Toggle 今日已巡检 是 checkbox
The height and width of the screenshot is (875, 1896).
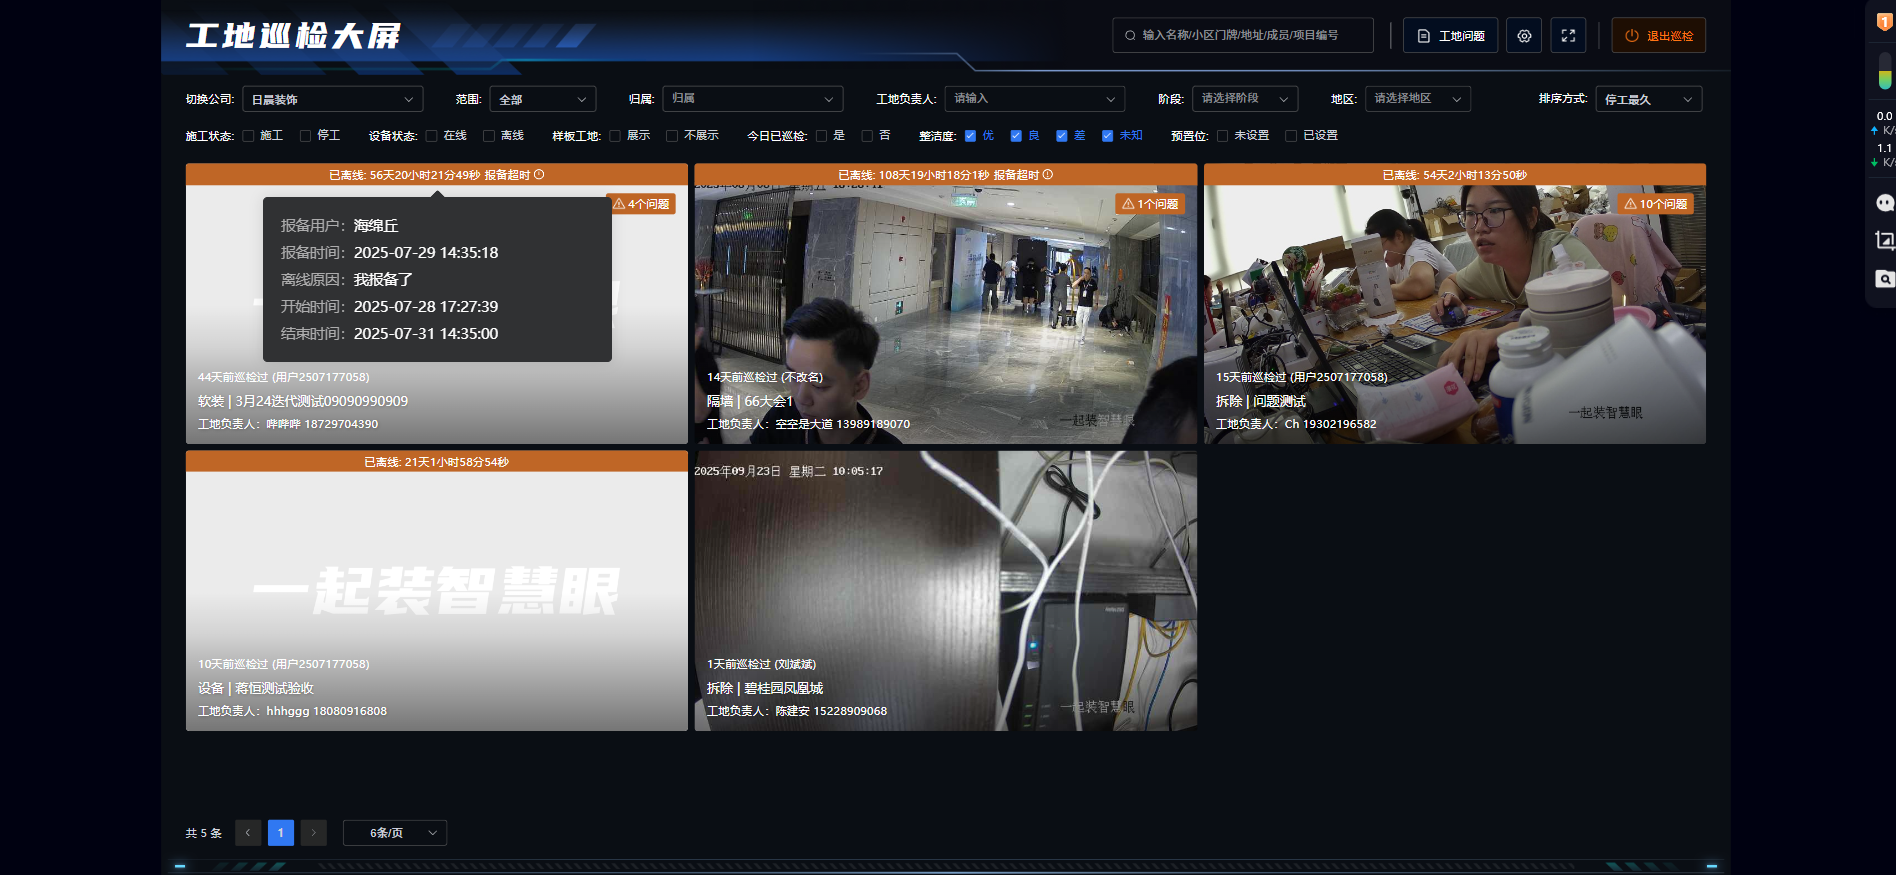(x=821, y=136)
